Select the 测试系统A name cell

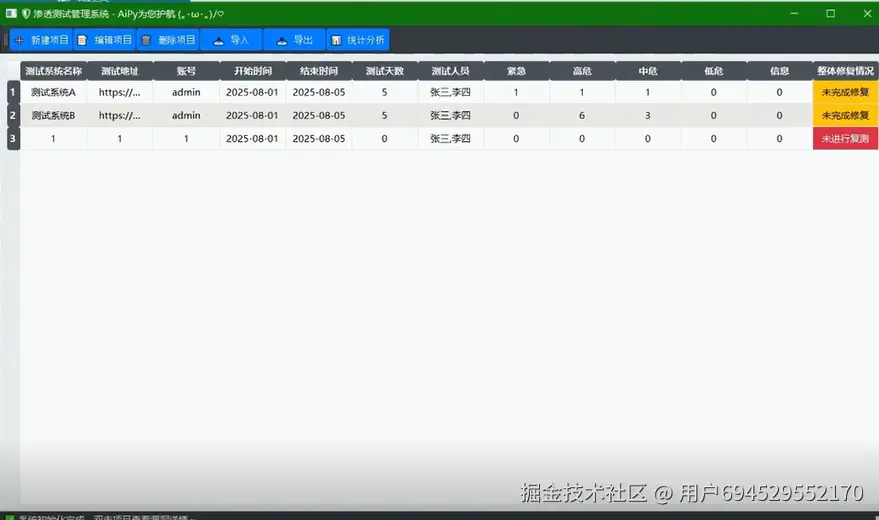pyautogui.click(x=53, y=92)
